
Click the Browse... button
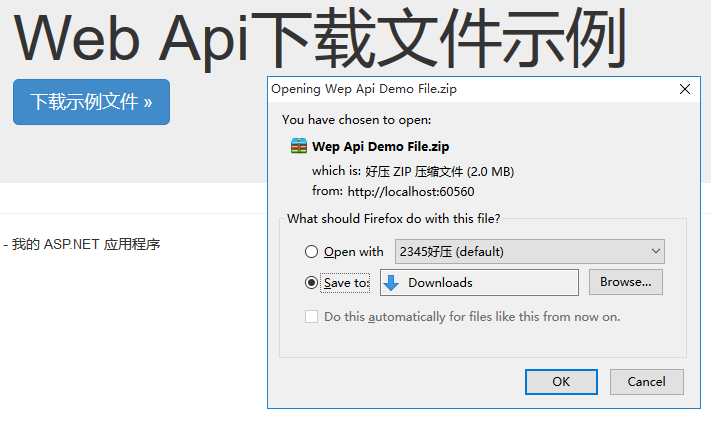(x=626, y=282)
